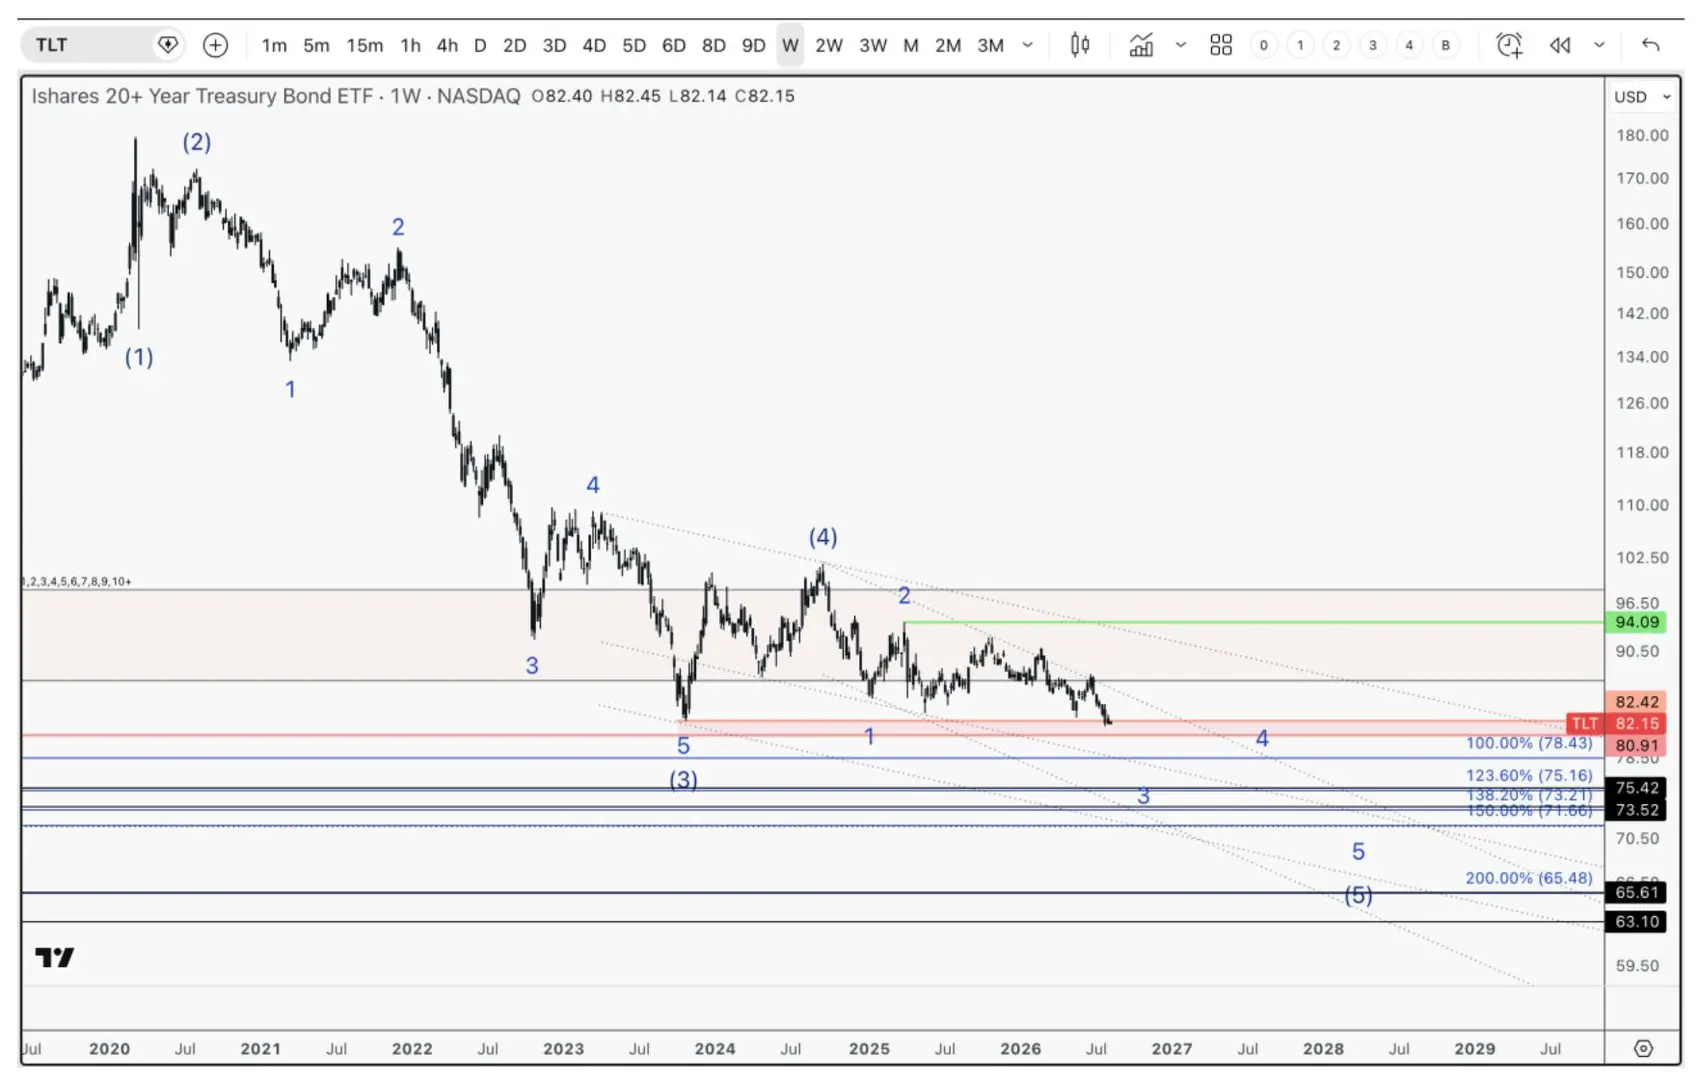
Task: Click the (5) wave label near 2028
Action: point(1358,894)
